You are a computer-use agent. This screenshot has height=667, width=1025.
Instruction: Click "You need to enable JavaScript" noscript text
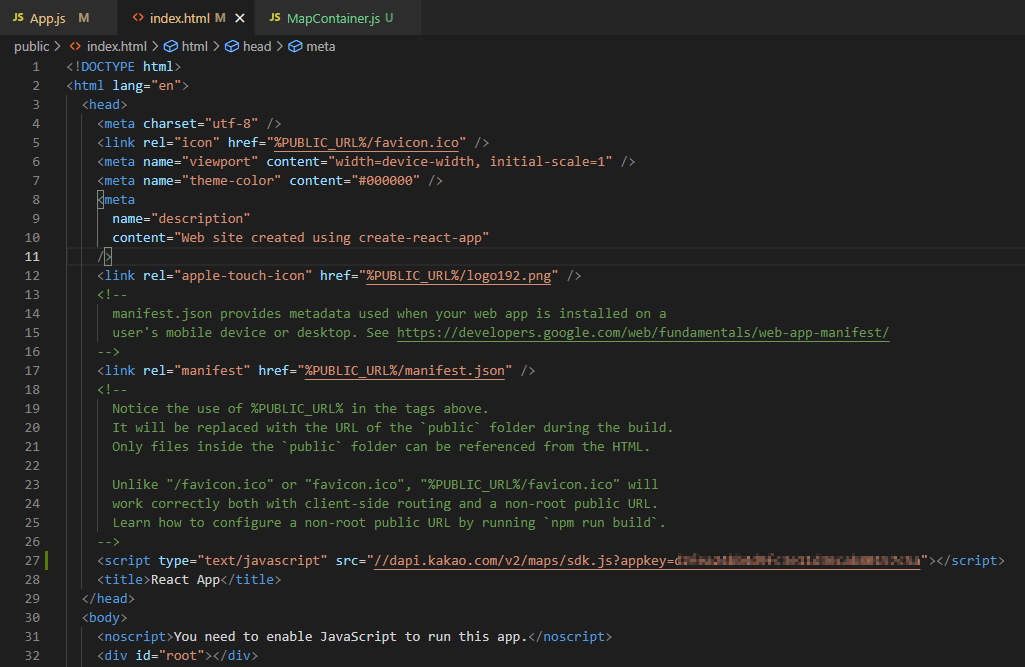(350, 636)
